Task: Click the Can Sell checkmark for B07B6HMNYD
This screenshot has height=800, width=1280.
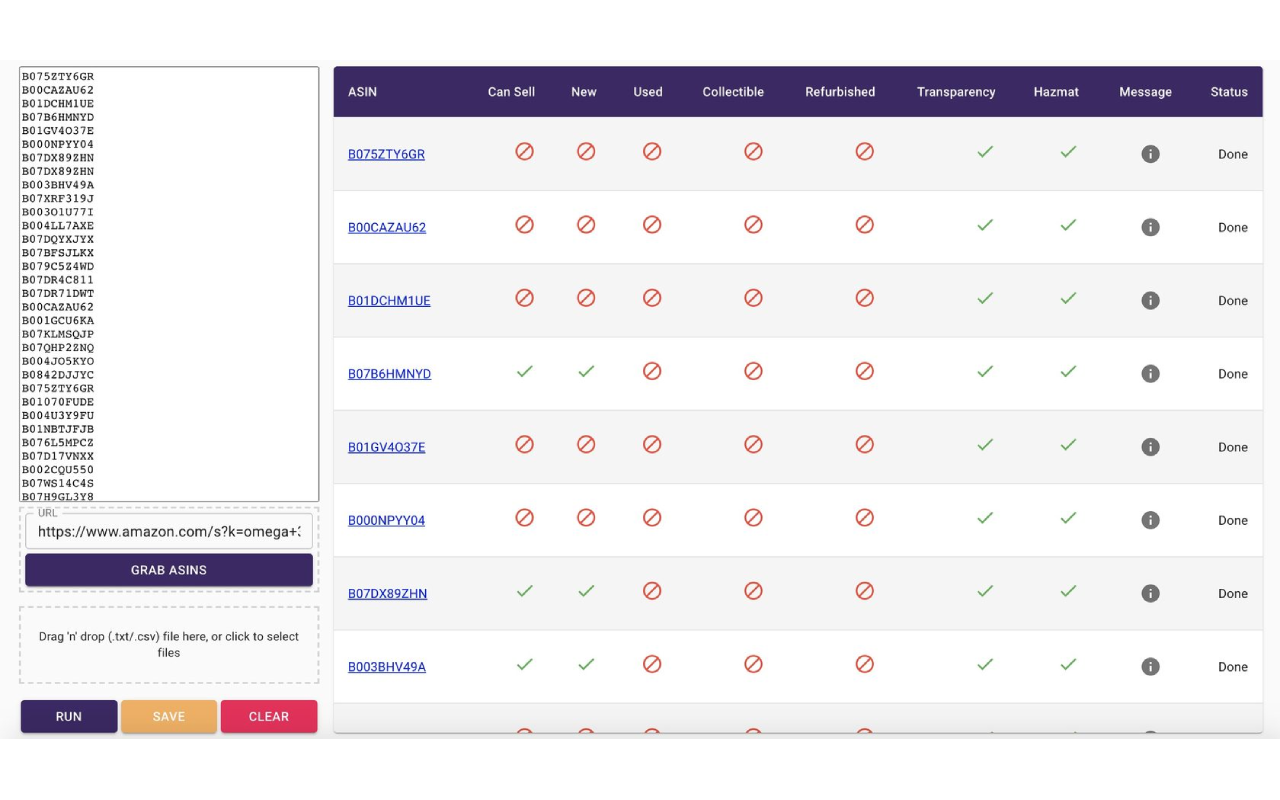Action: click(524, 371)
